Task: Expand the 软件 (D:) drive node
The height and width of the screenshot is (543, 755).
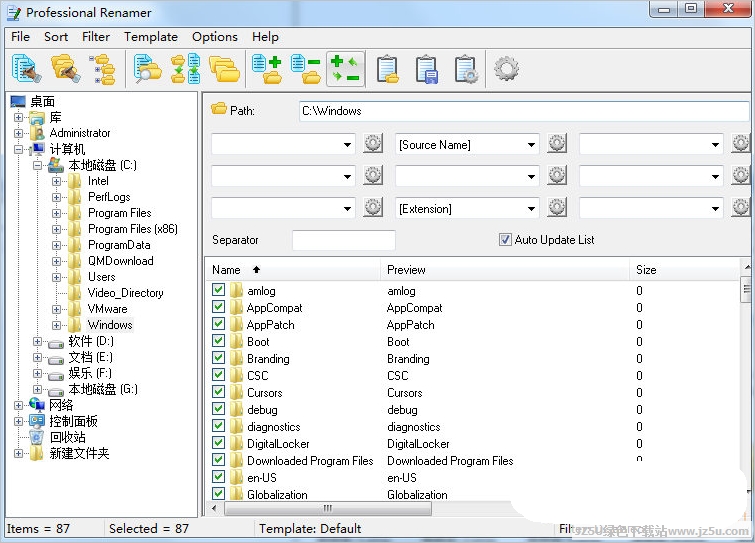Action: 37,341
